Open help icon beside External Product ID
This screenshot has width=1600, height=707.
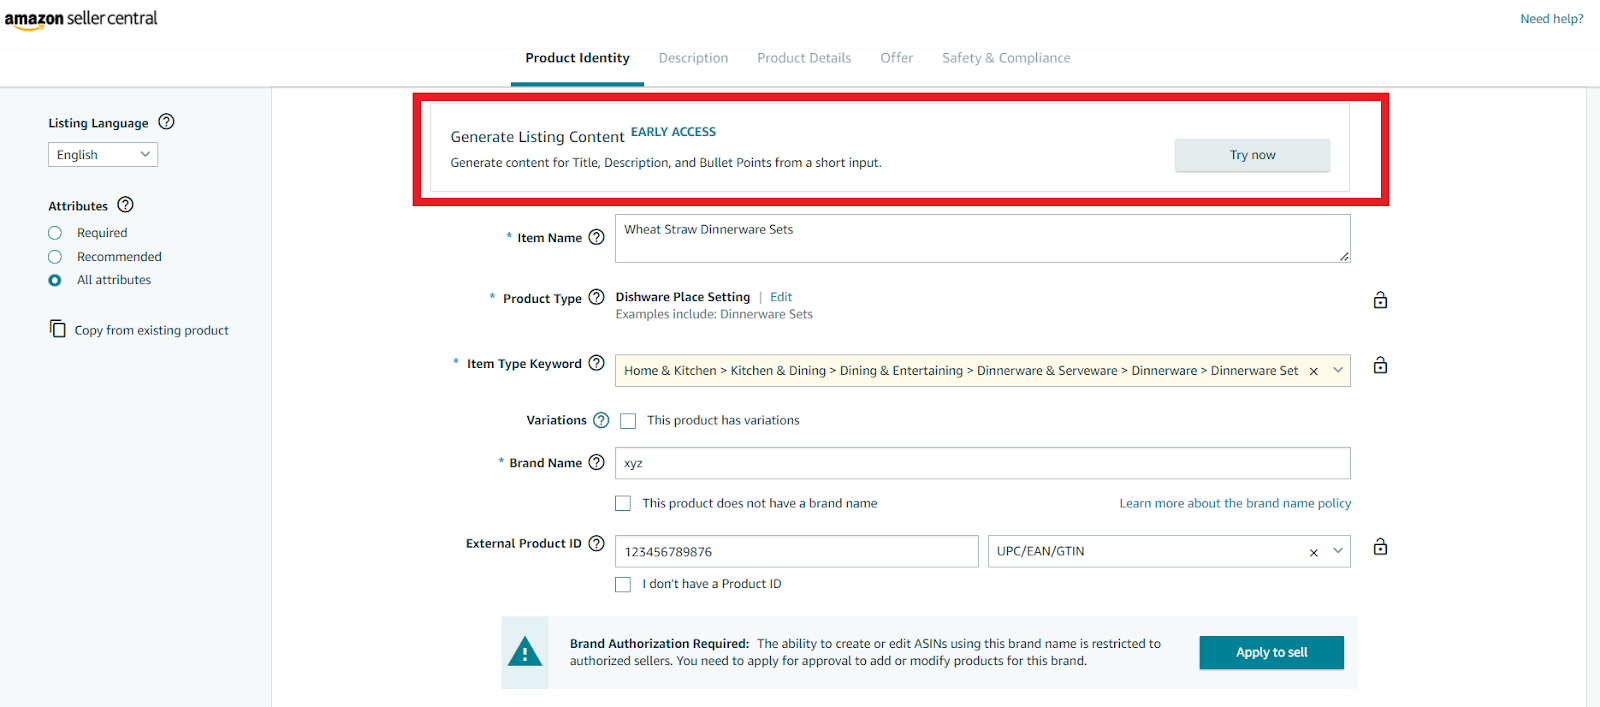[x=597, y=543]
